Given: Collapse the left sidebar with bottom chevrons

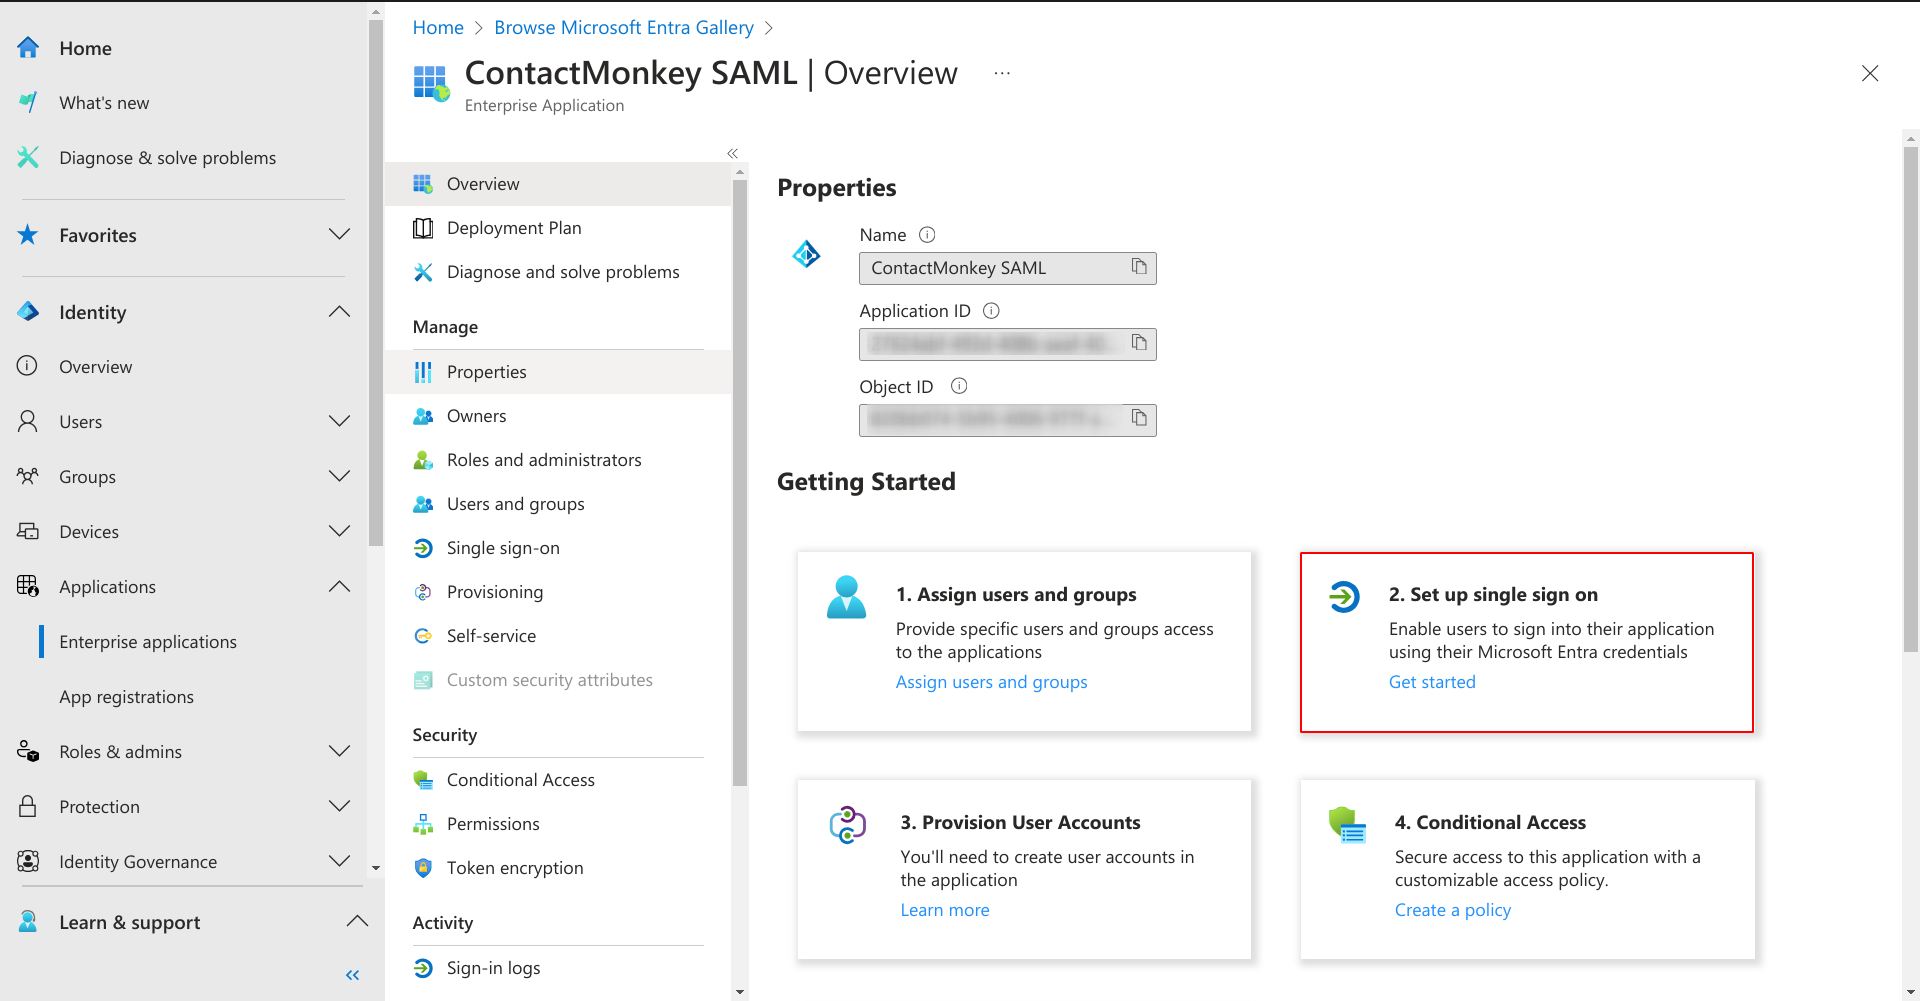Looking at the screenshot, I should (x=352, y=975).
